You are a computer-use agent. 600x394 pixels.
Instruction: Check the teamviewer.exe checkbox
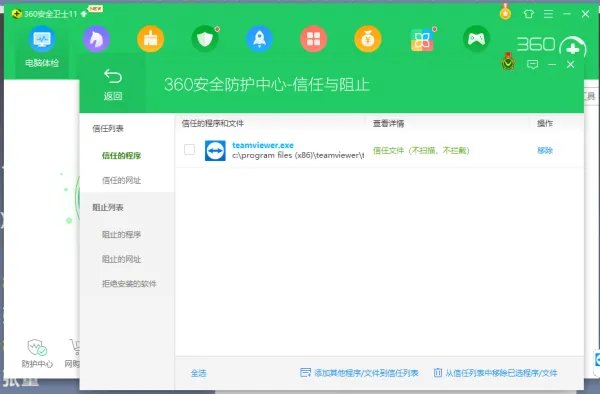(189, 149)
